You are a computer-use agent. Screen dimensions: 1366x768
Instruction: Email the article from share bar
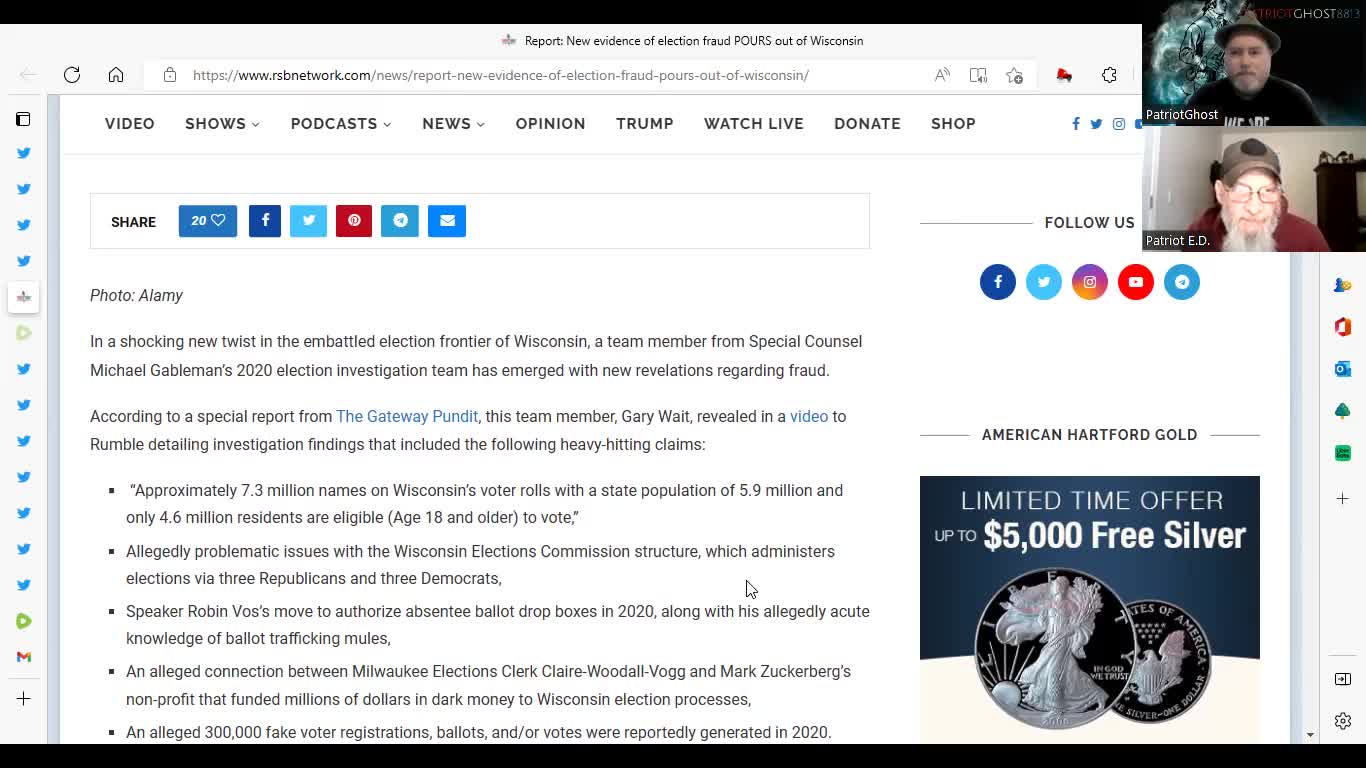(x=447, y=221)
